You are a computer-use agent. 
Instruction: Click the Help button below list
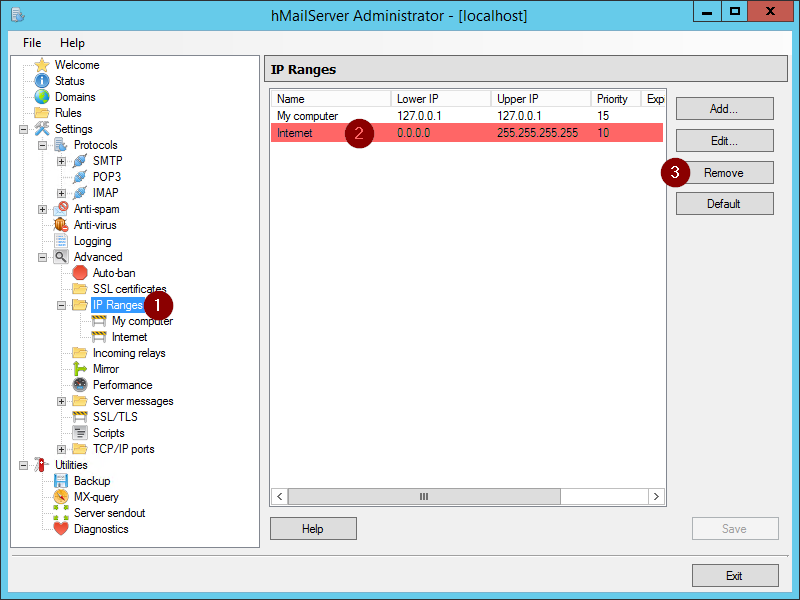[313, 529]
